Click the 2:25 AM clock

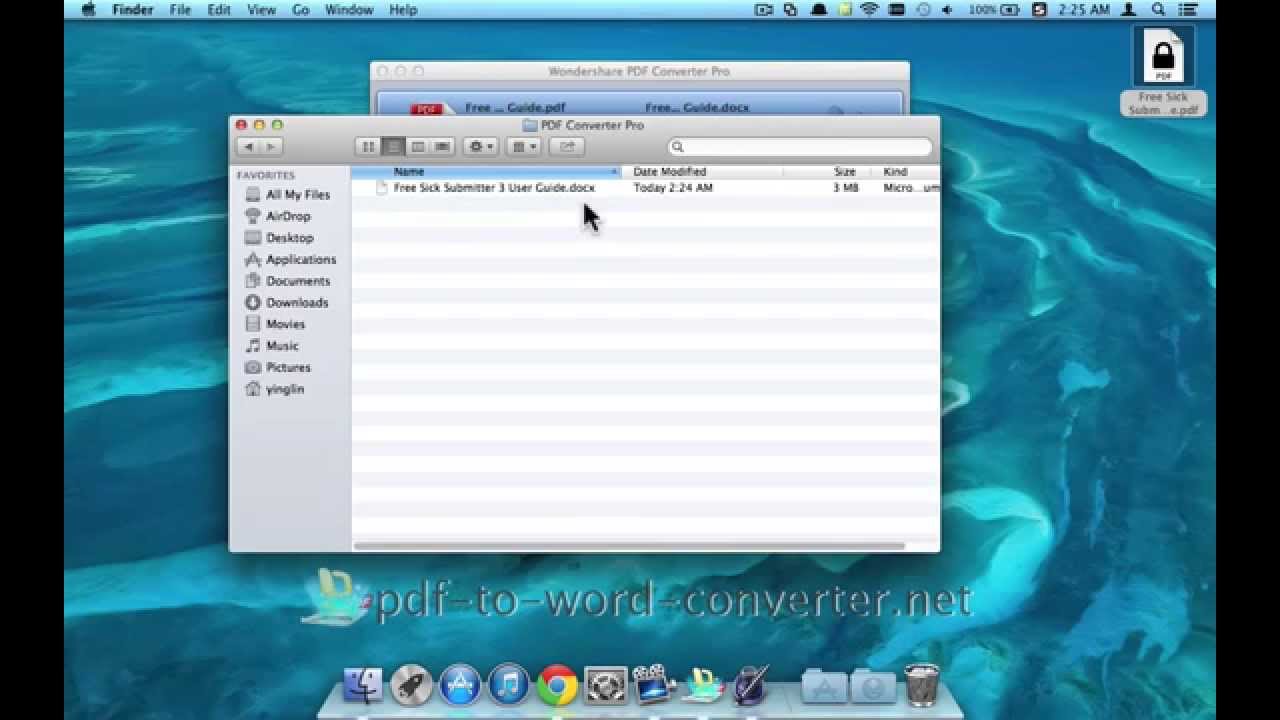(x=1084, y=10)
